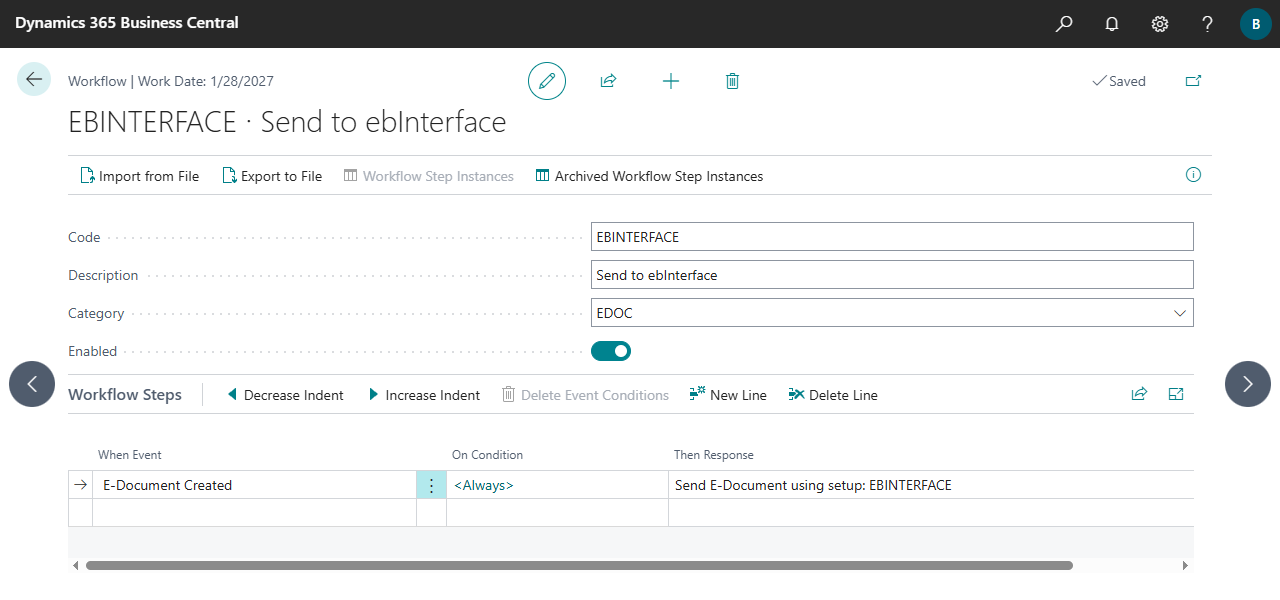Toggle the Enabled switch
This screenshot has height=600, width=1280.
[611, 351]
